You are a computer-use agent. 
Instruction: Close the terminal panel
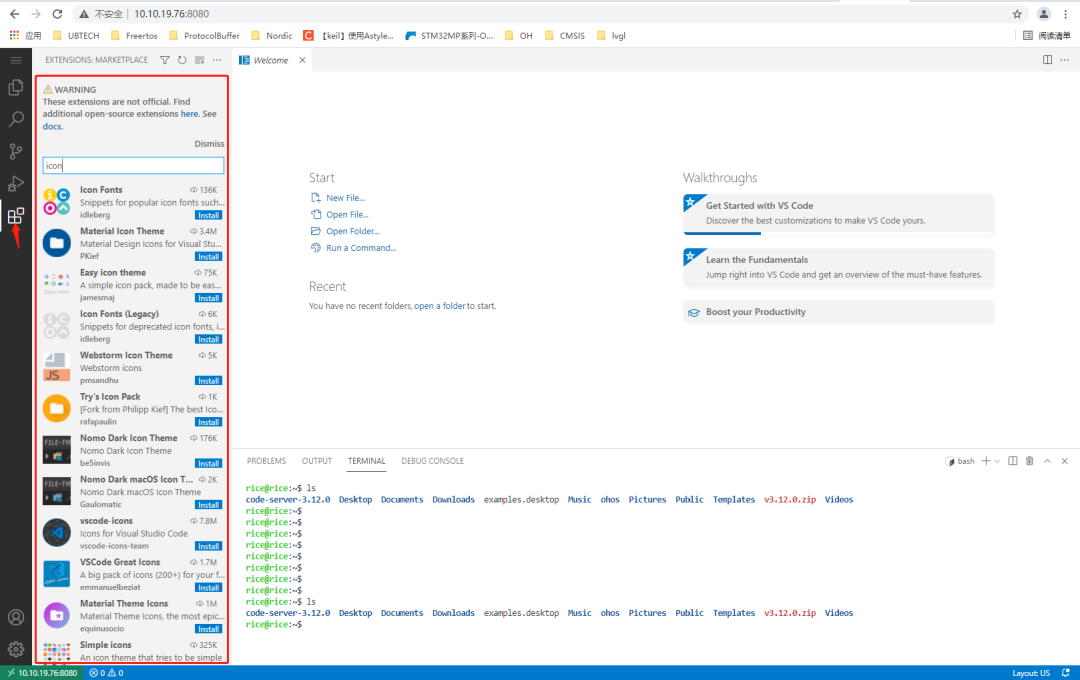1064,461
